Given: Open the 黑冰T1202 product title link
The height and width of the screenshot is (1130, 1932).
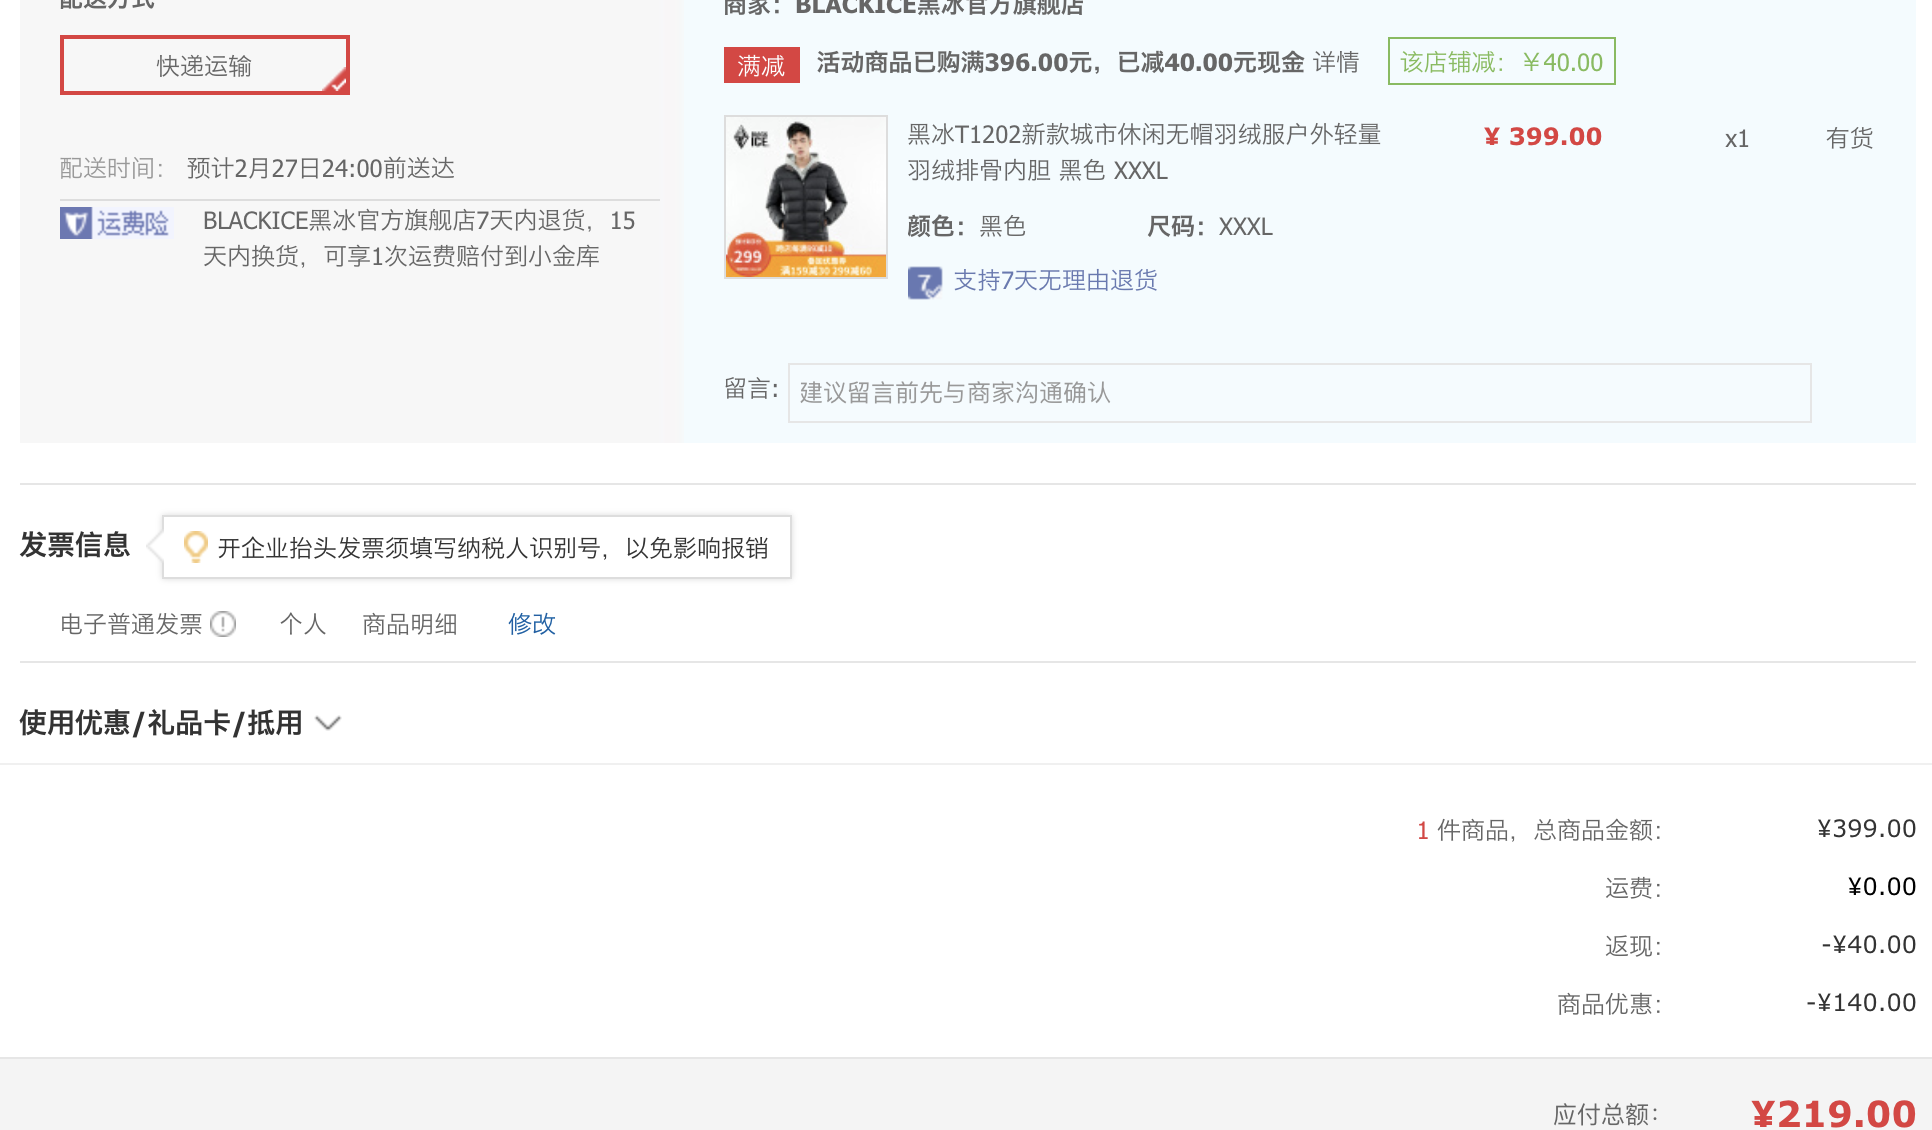Looking at the screenshot, I should point(1144,152).
